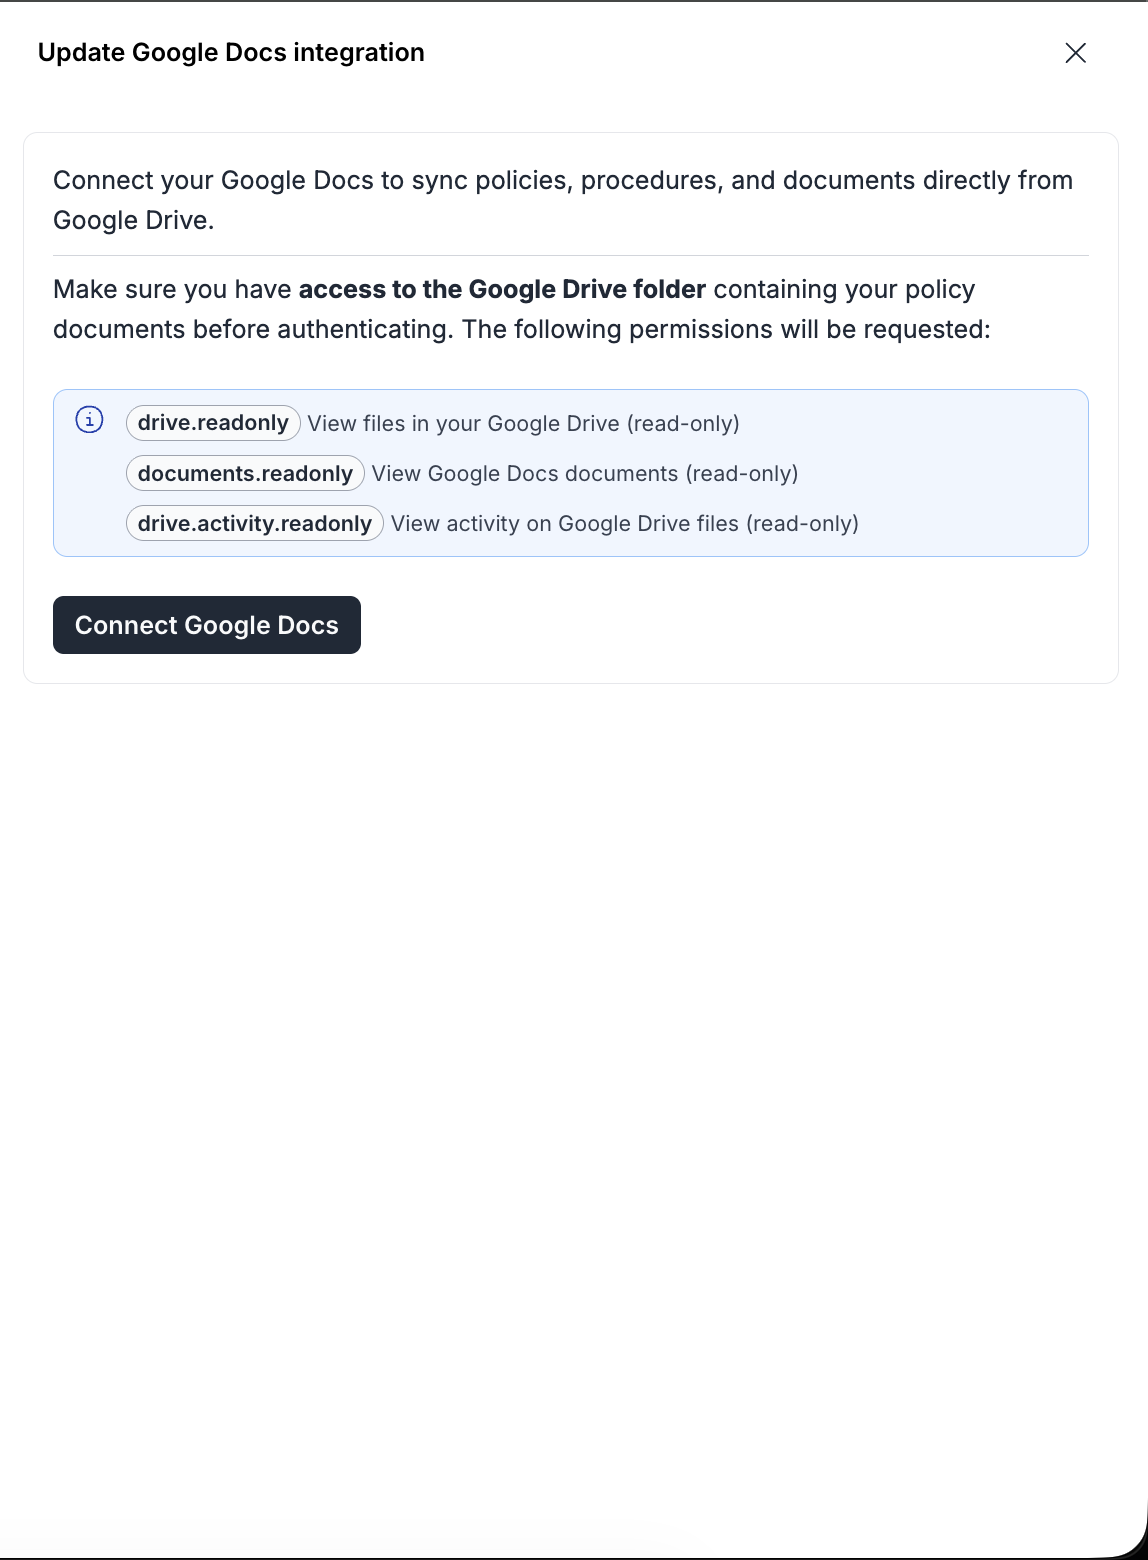
Task: Click 'Google Drive.' ending the first paragraph
Action: coord(134,221)
